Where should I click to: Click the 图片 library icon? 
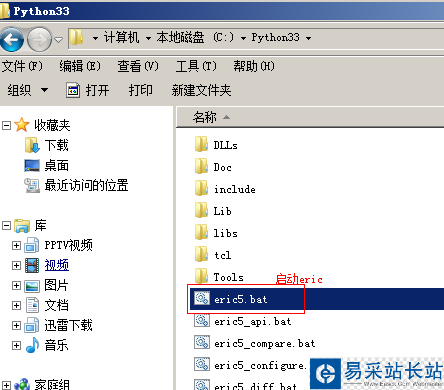point(32,286)
